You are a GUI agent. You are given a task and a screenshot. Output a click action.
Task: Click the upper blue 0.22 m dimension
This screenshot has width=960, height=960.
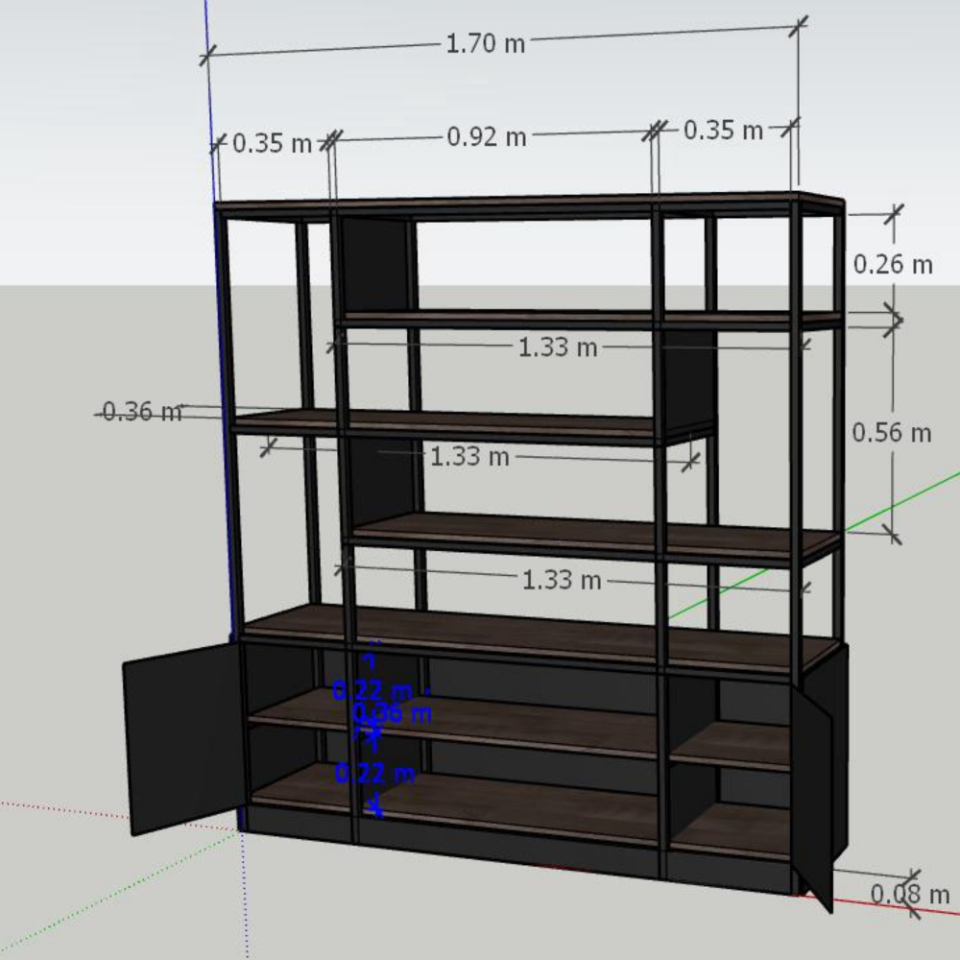(x=371, y=690)
